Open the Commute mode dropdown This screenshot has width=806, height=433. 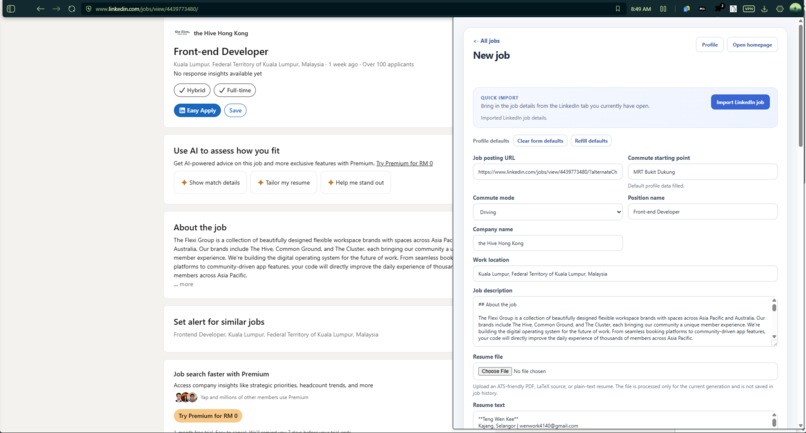click(547, 212)
